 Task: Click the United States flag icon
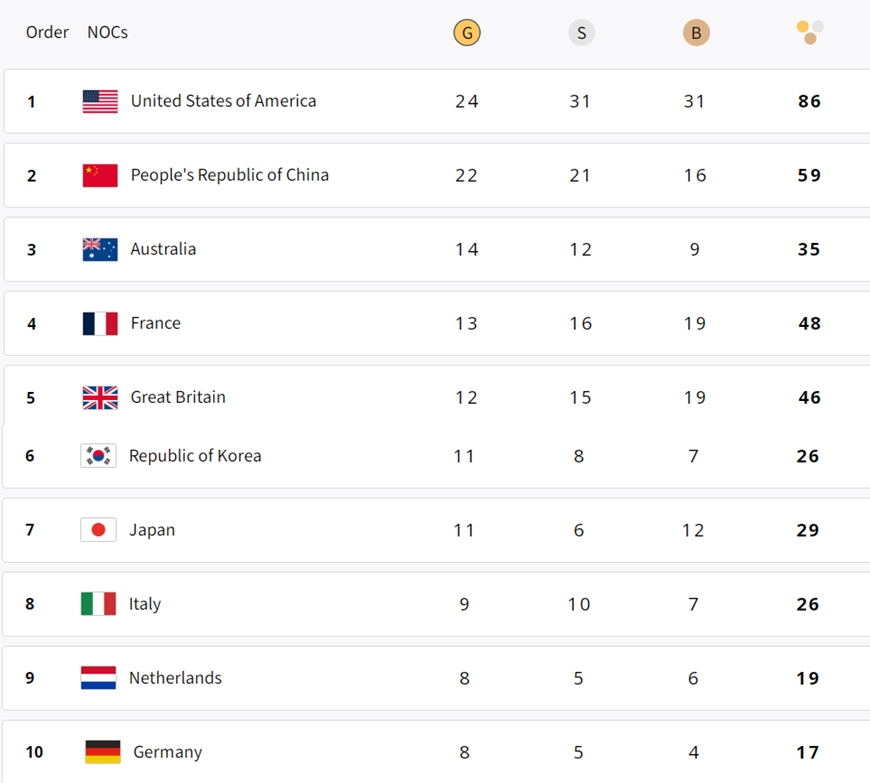click(x=100, y=101)
